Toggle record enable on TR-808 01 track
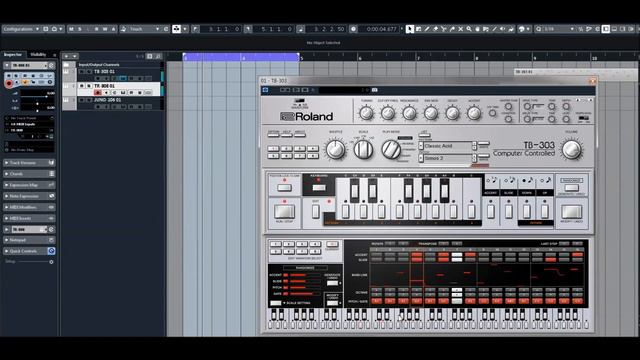This screenshot has height=360, width=640. point(98,93)
